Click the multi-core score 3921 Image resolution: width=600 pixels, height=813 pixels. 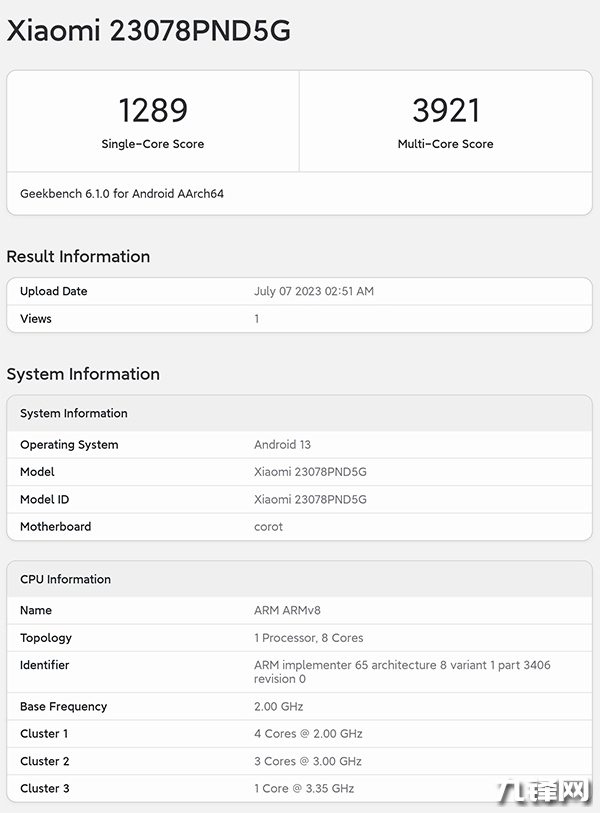[445, 109]
